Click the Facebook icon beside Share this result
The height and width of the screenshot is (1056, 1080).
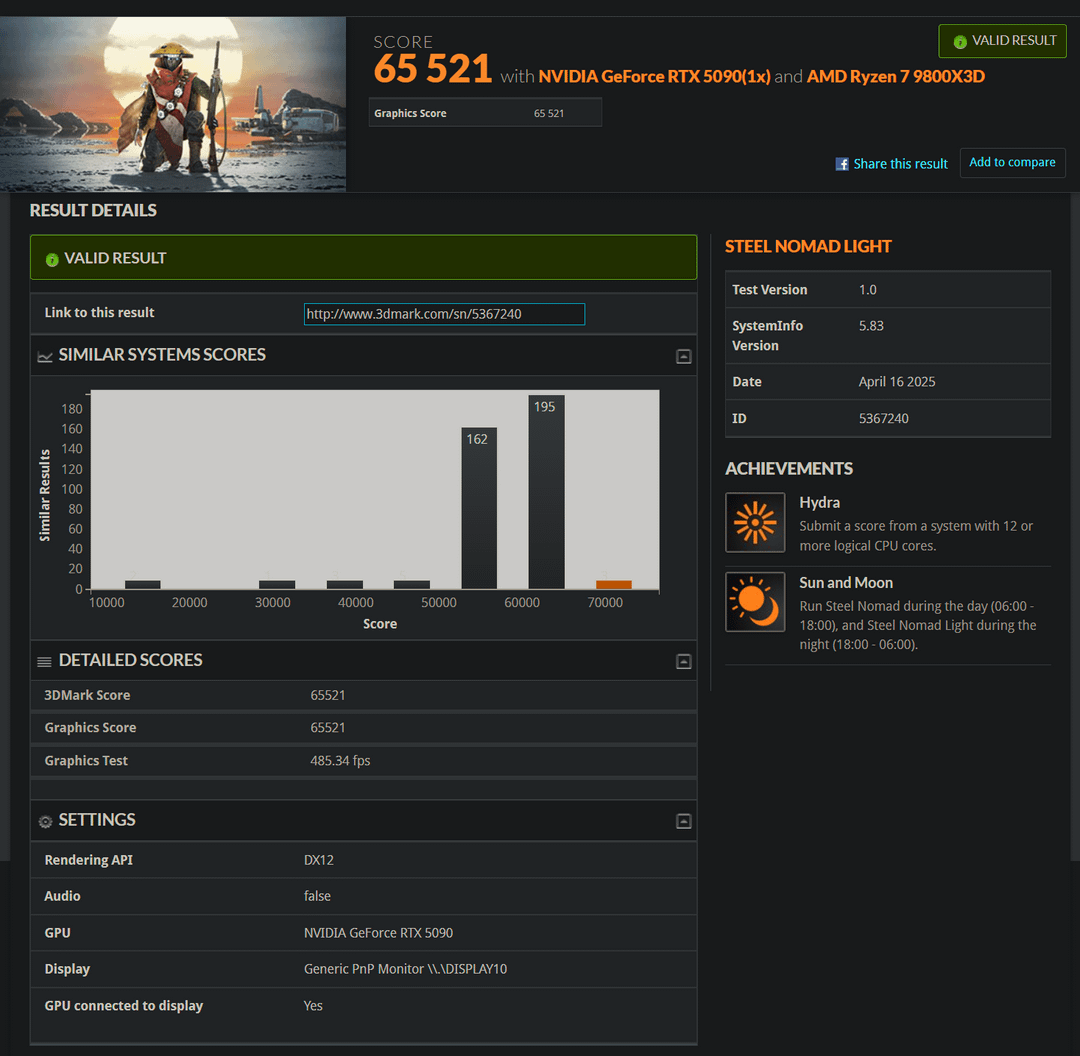point(842,164)
